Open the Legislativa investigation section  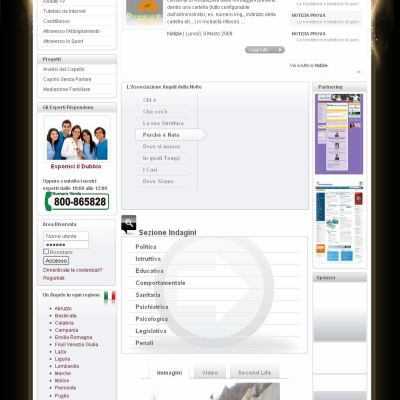click(x=151, y=331)
